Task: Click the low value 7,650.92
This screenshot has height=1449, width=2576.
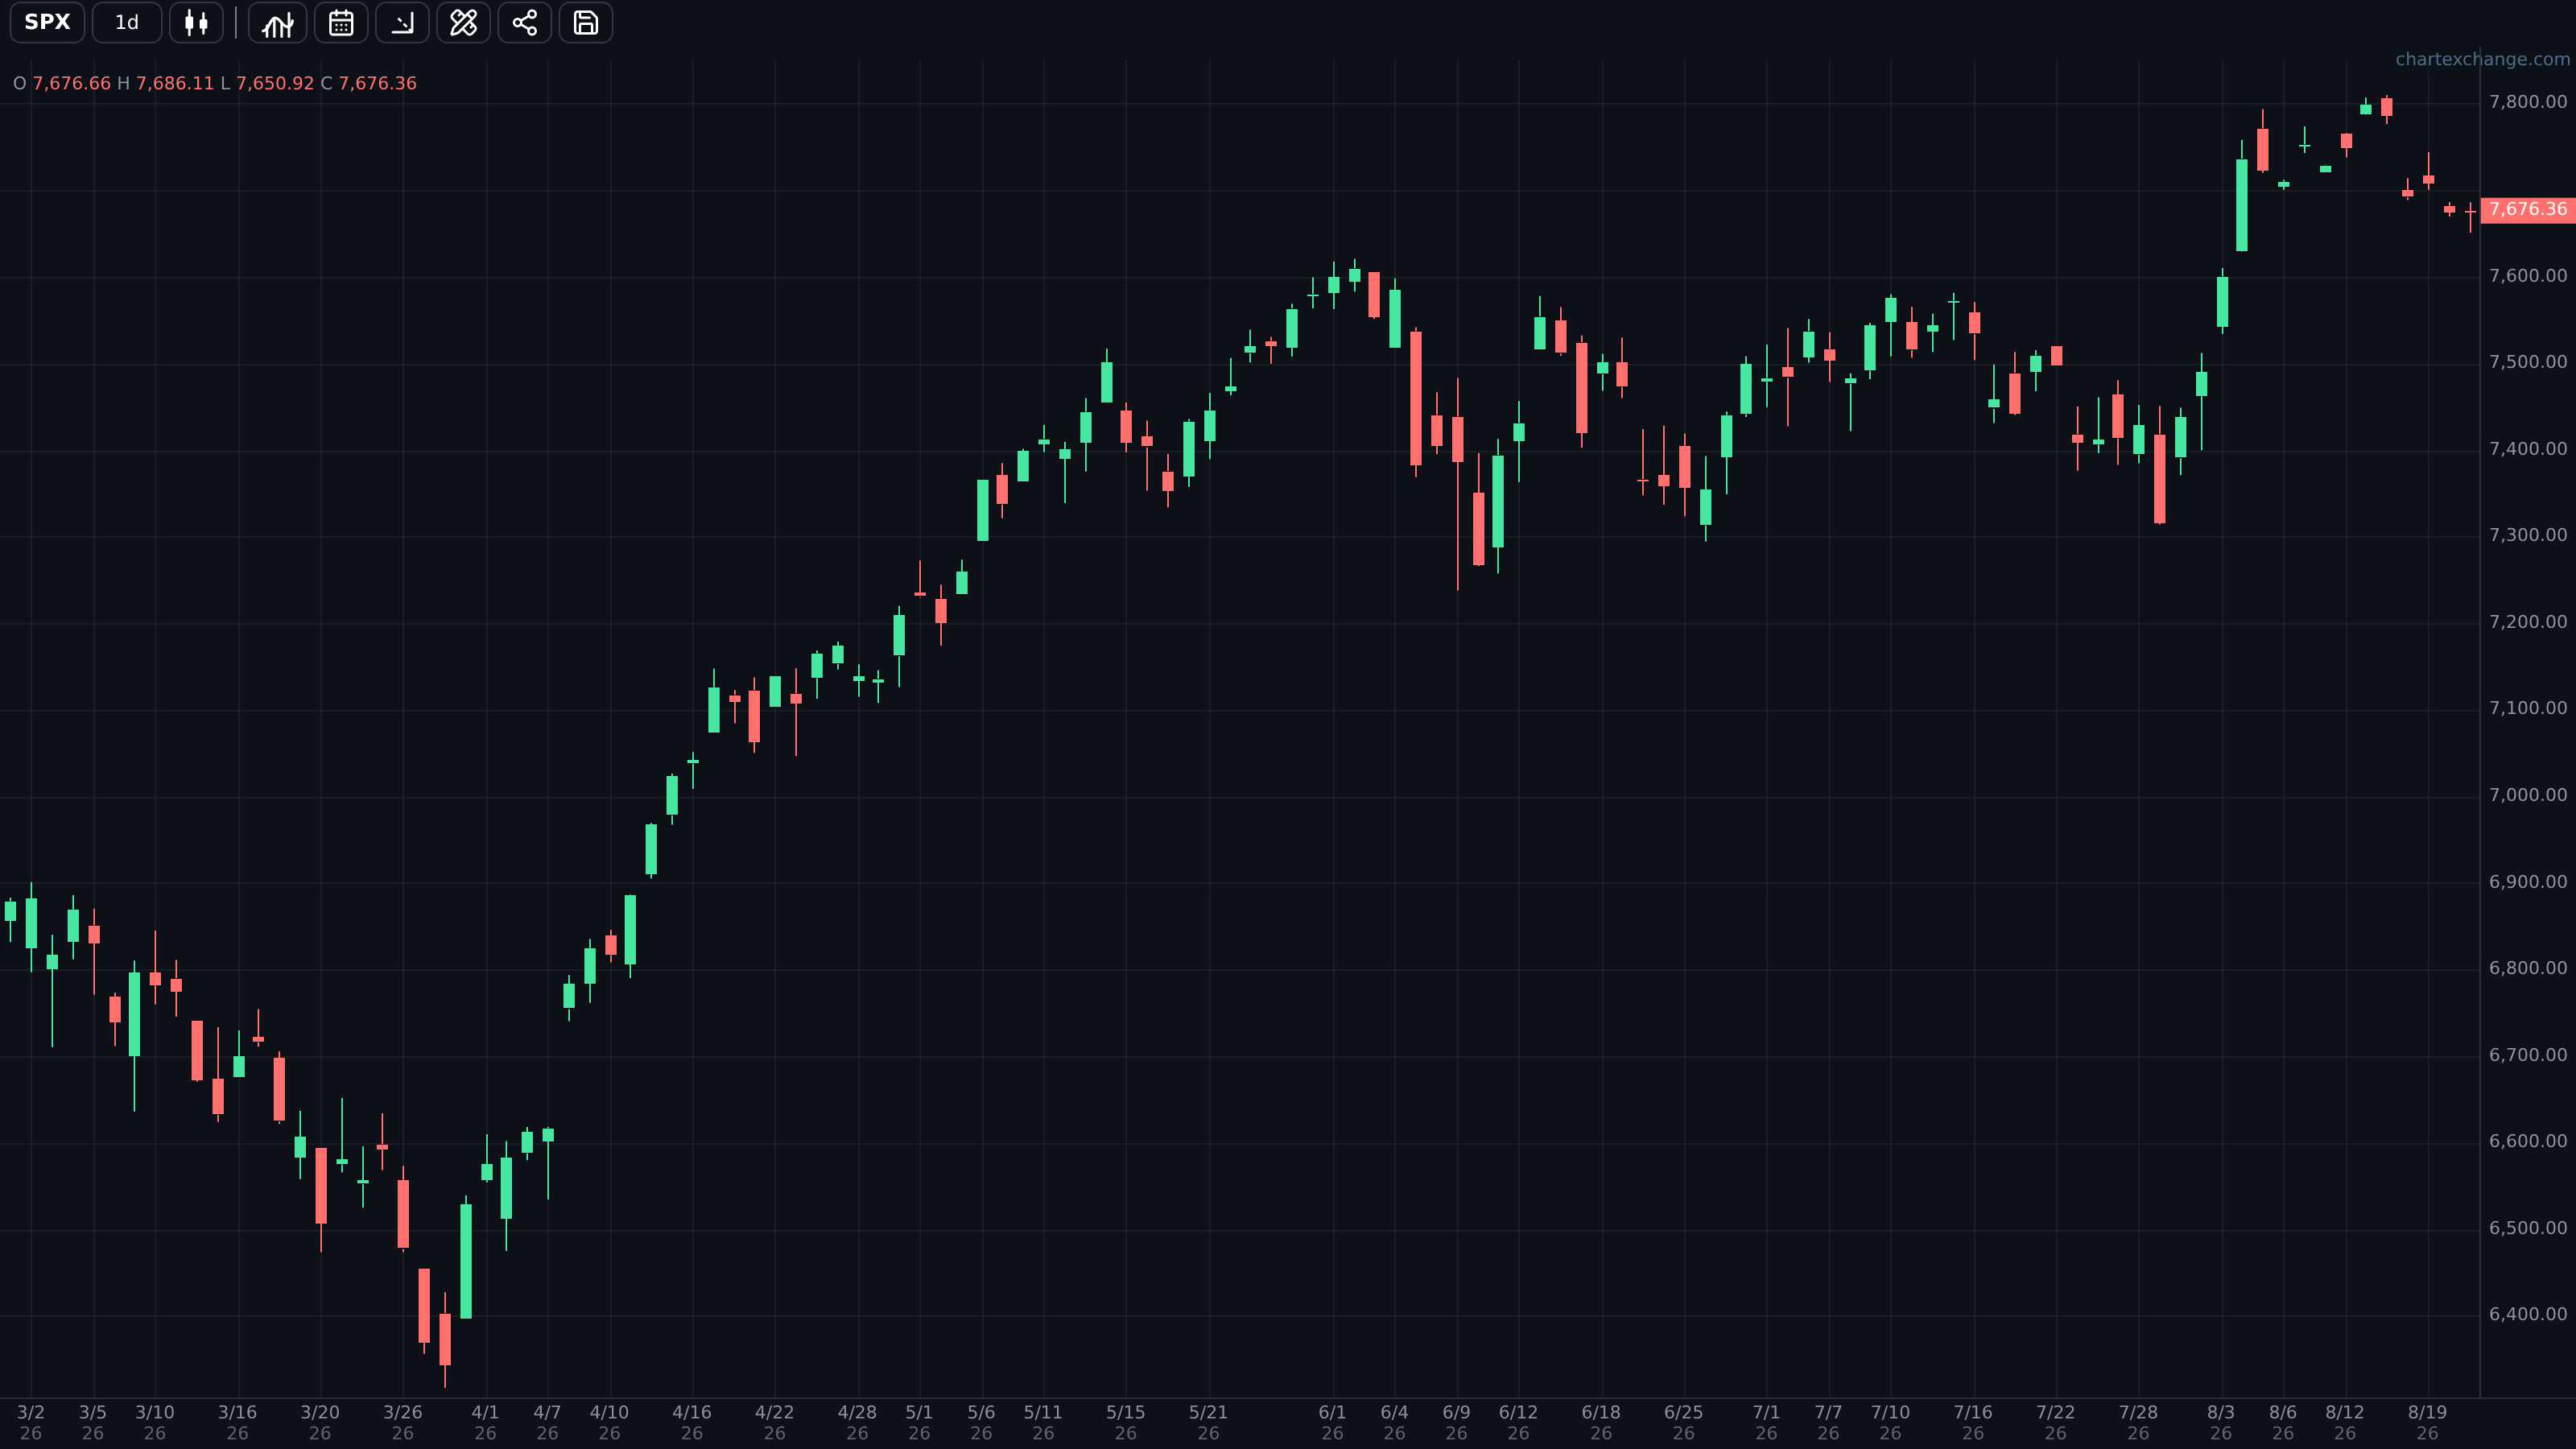Action: pos(275,83)
